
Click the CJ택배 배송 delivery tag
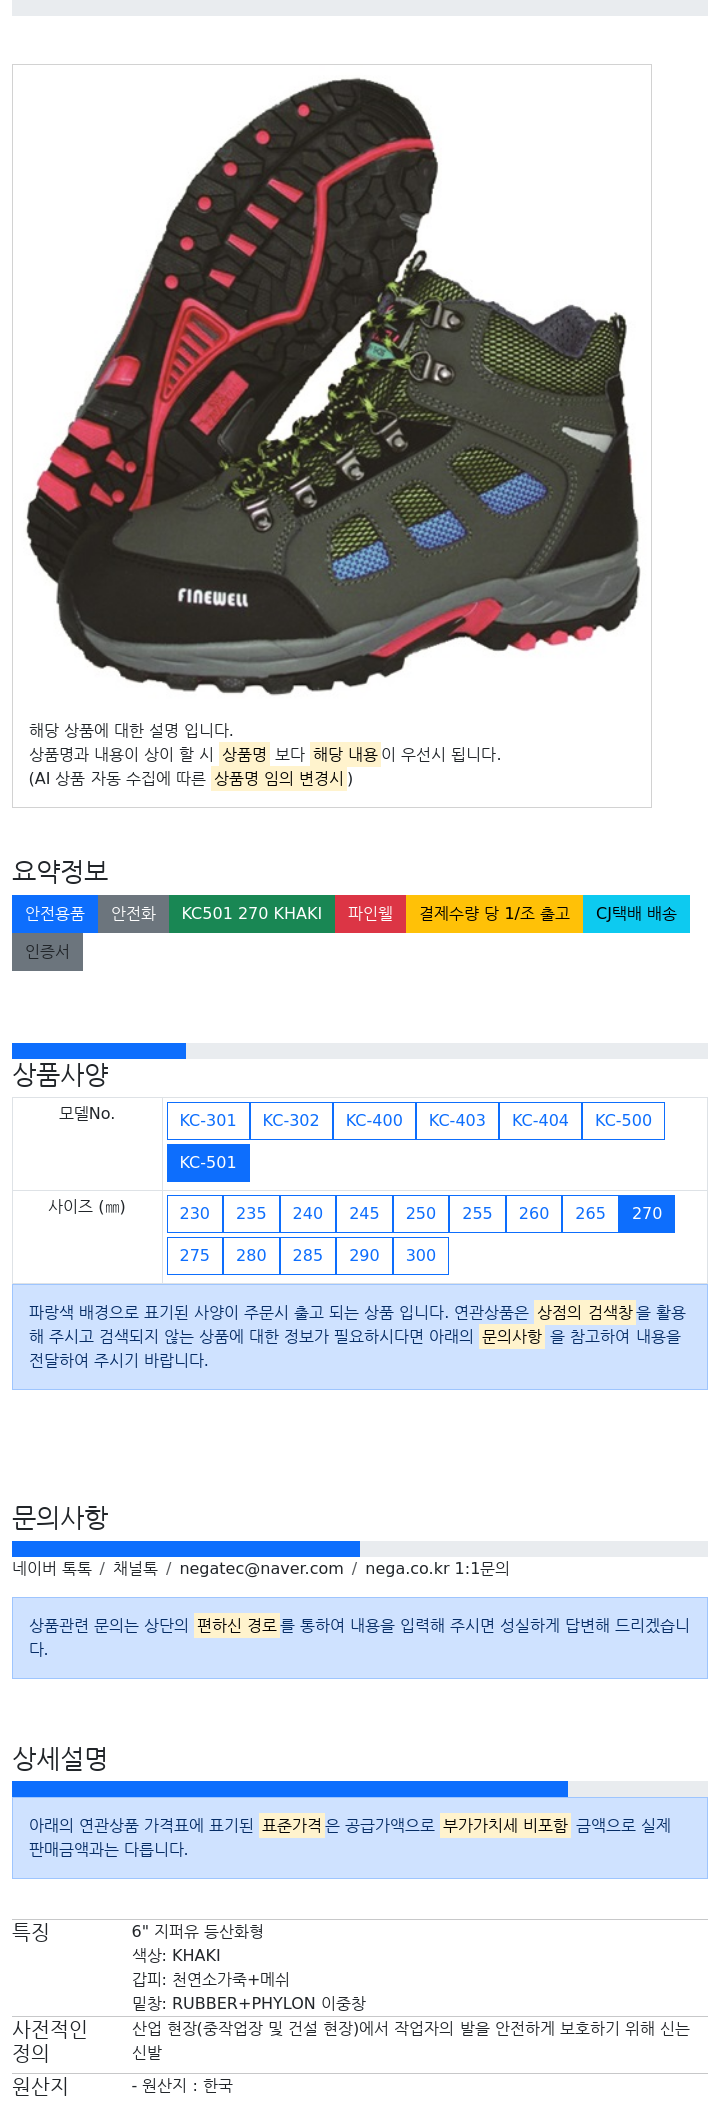[636, 913]
